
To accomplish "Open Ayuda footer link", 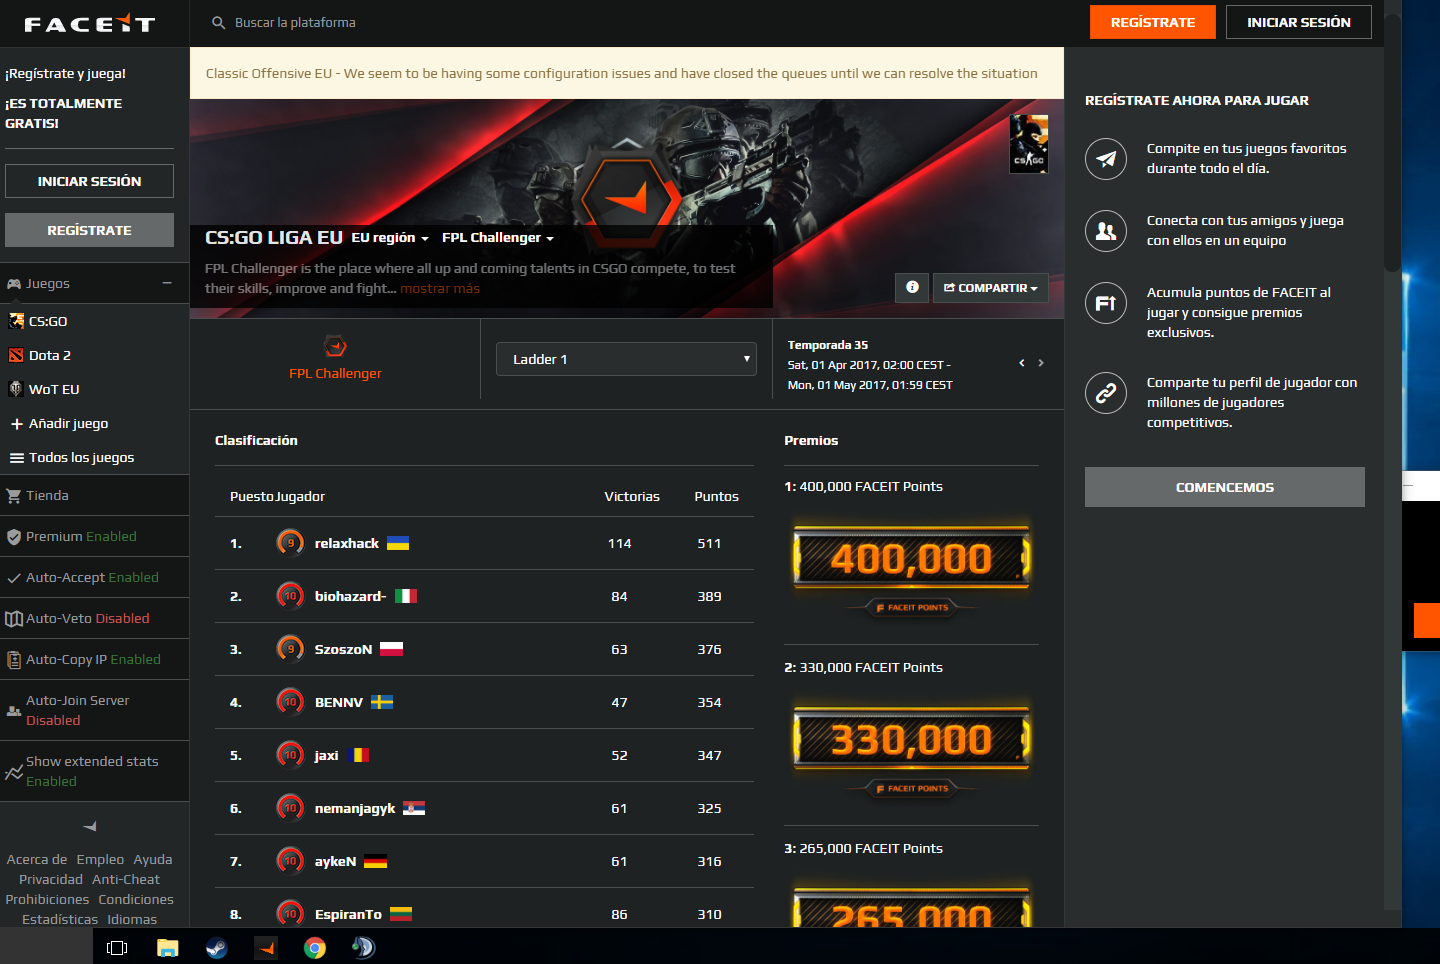I will click(153, 859).
